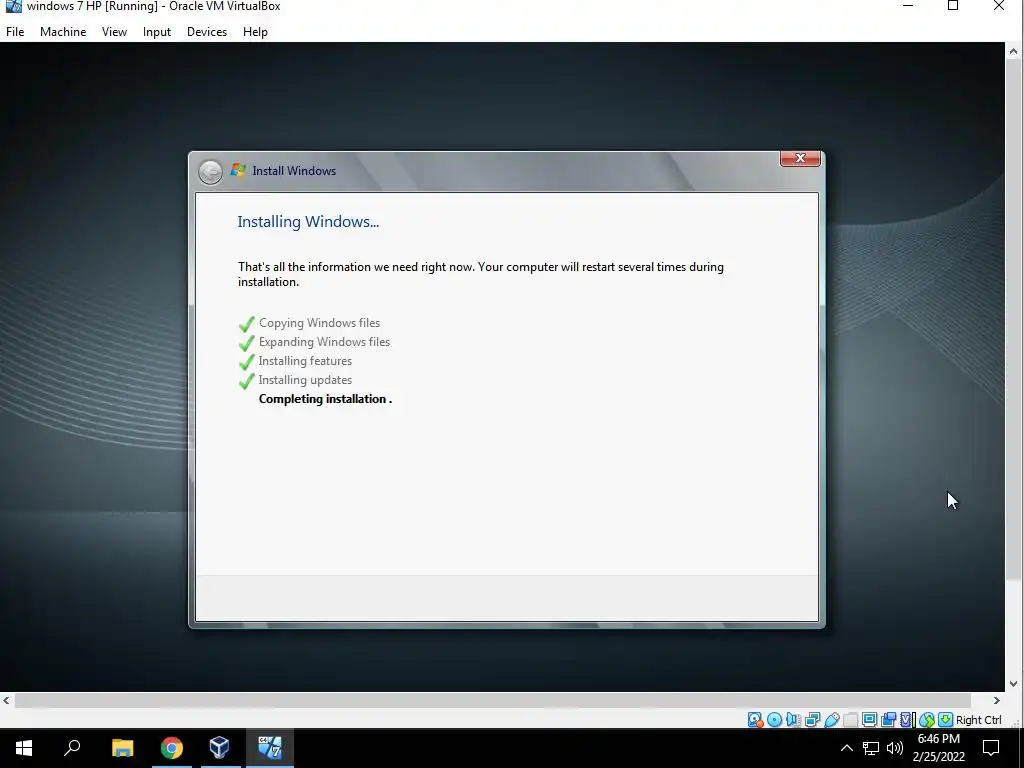Open the Windows Start menu
The height and width of the screenshot is (768, 1024).
coord(24,748)
